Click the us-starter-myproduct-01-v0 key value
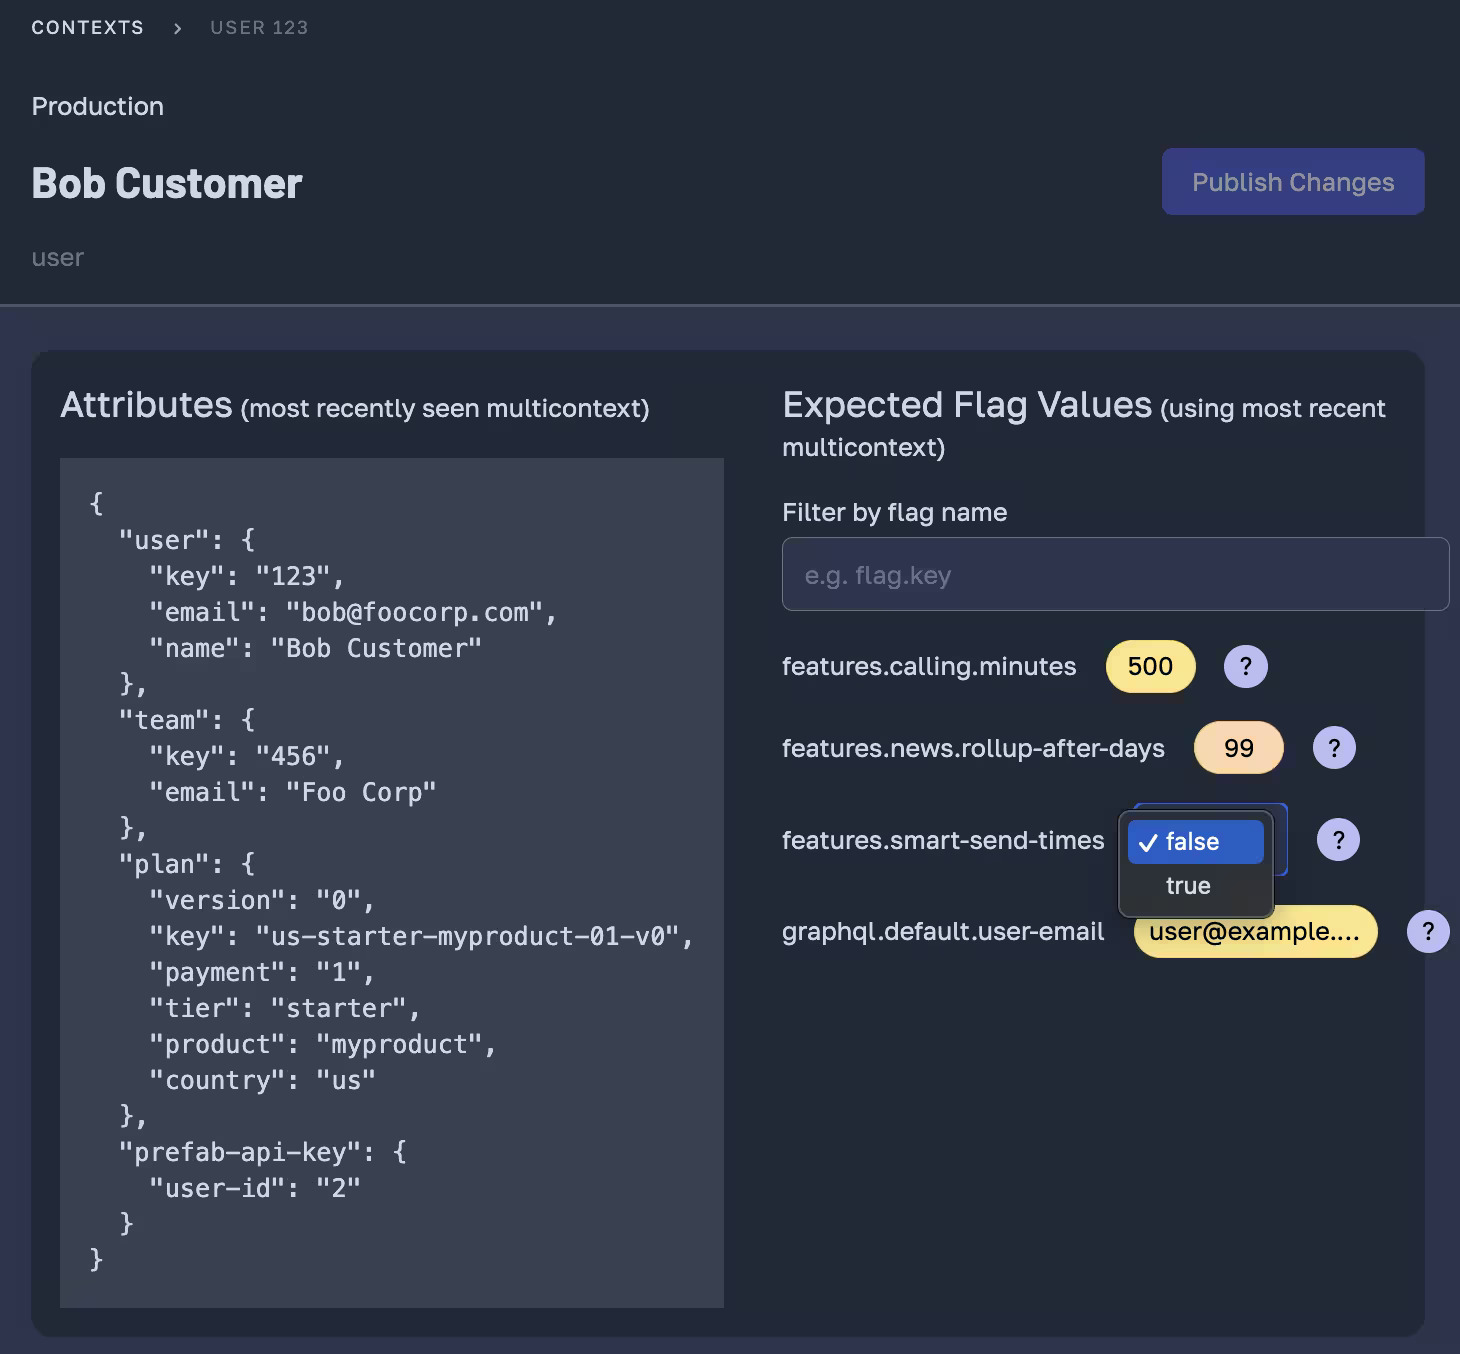Viewport: 1460px width, 1354px height. point(467,936)
